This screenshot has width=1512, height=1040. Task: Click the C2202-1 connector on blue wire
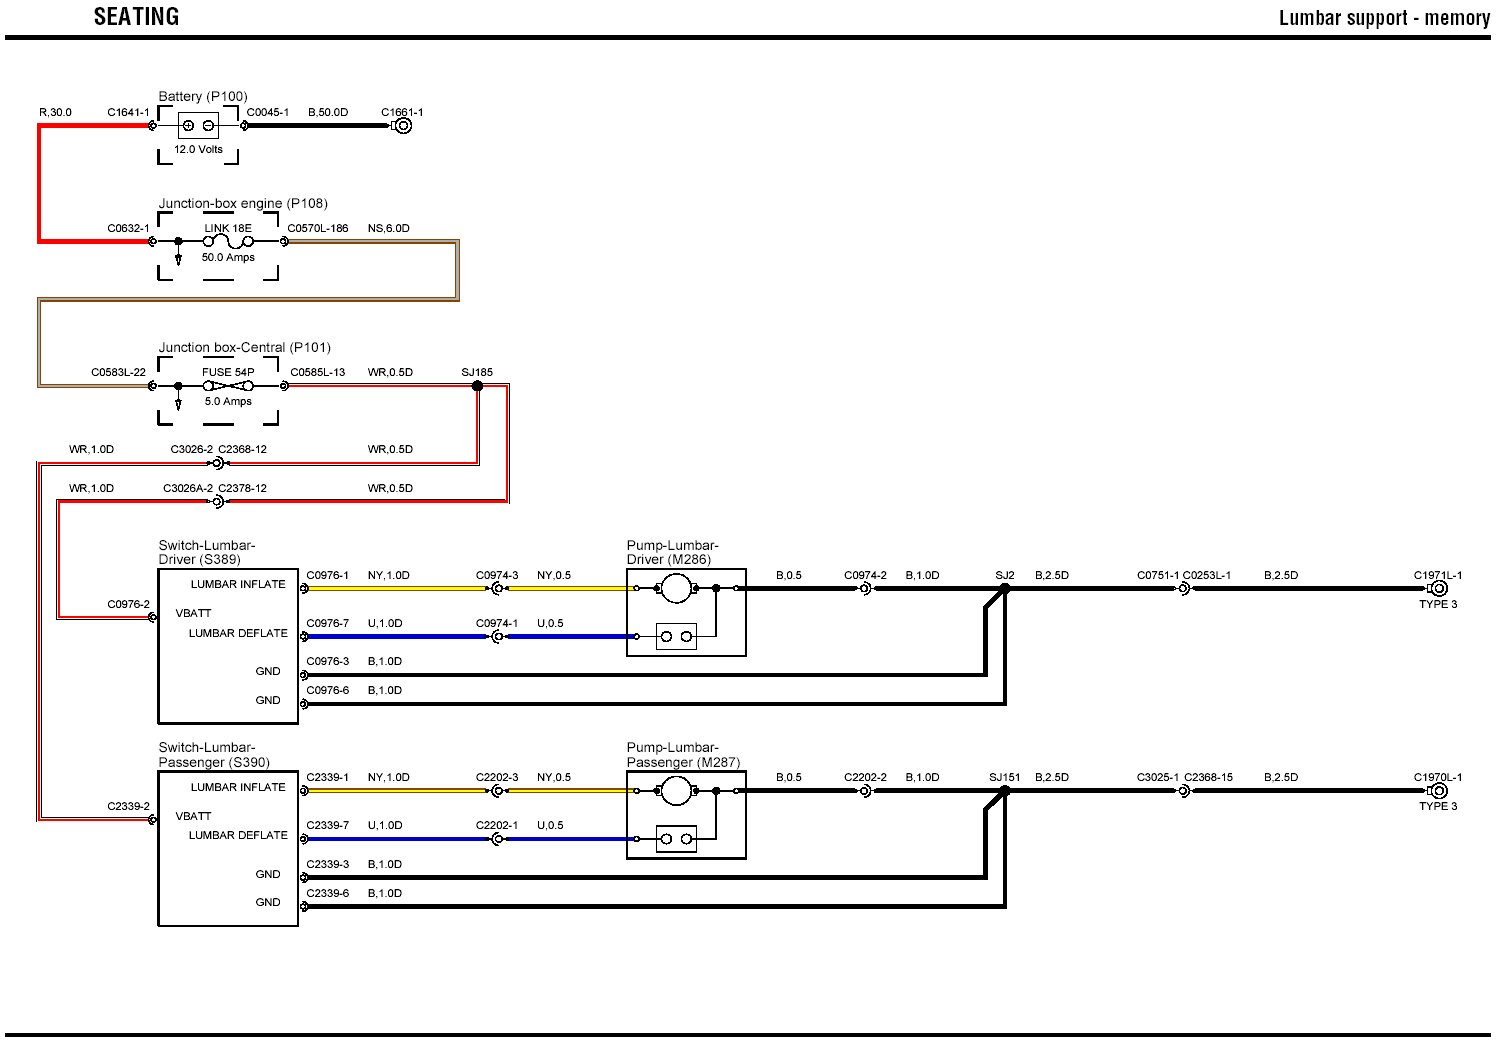click(497, 839)
